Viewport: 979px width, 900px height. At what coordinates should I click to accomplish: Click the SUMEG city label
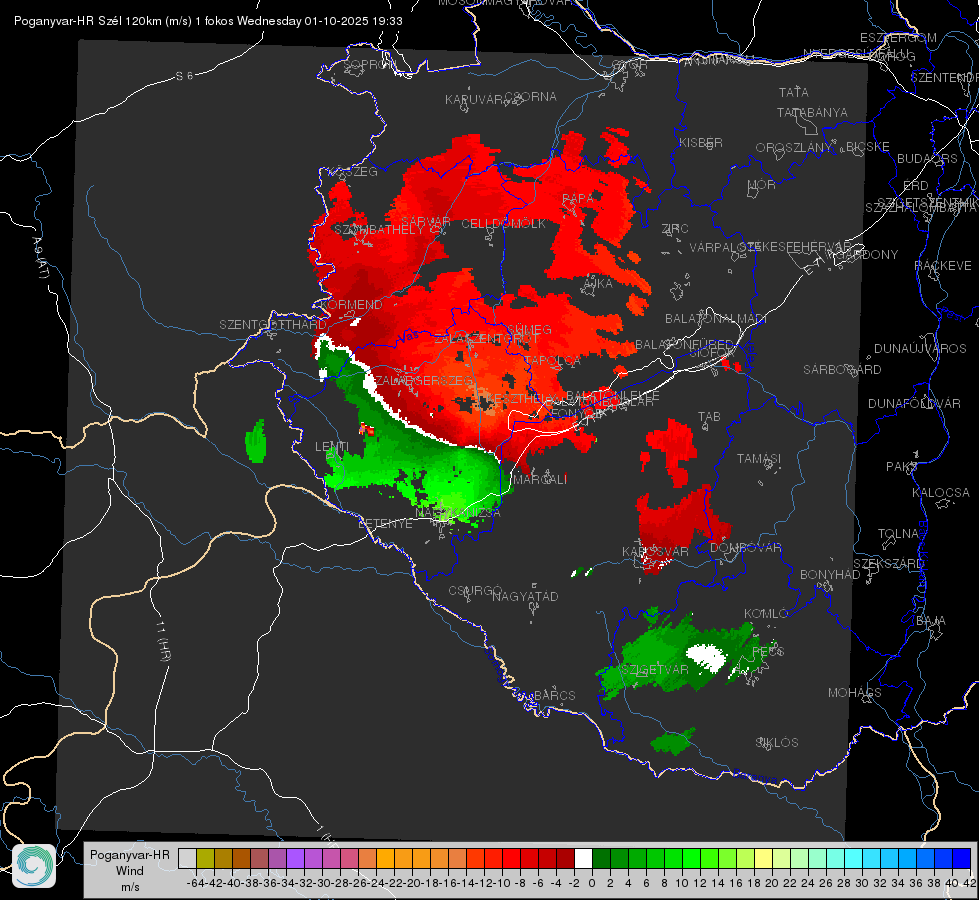tap(529, 330)
